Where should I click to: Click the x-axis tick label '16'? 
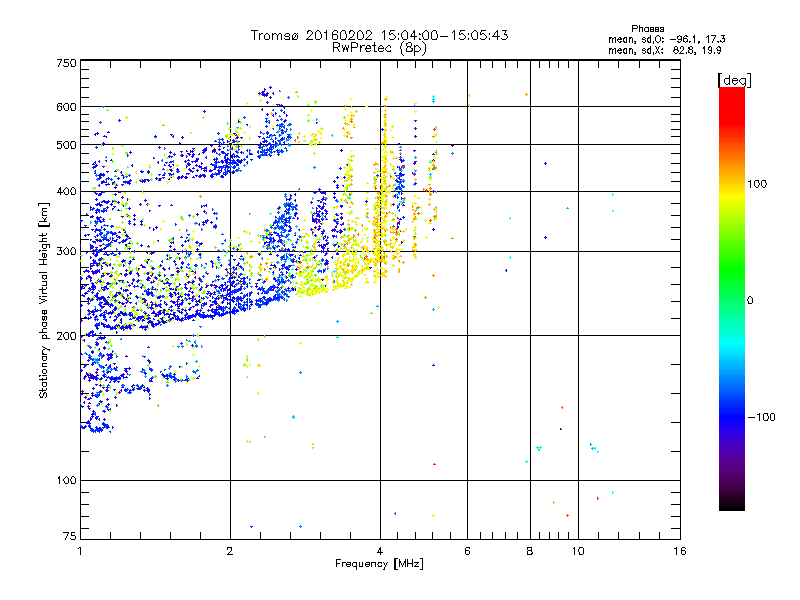pos(680,551)
